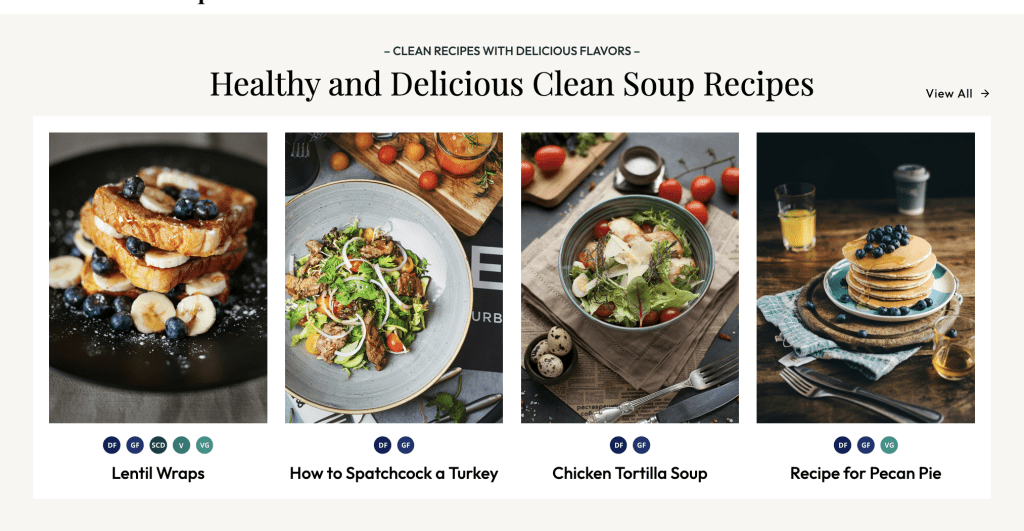Open the View All link
The width and height of the screenshot is (1024, 531).
click(x=957, y=94)
